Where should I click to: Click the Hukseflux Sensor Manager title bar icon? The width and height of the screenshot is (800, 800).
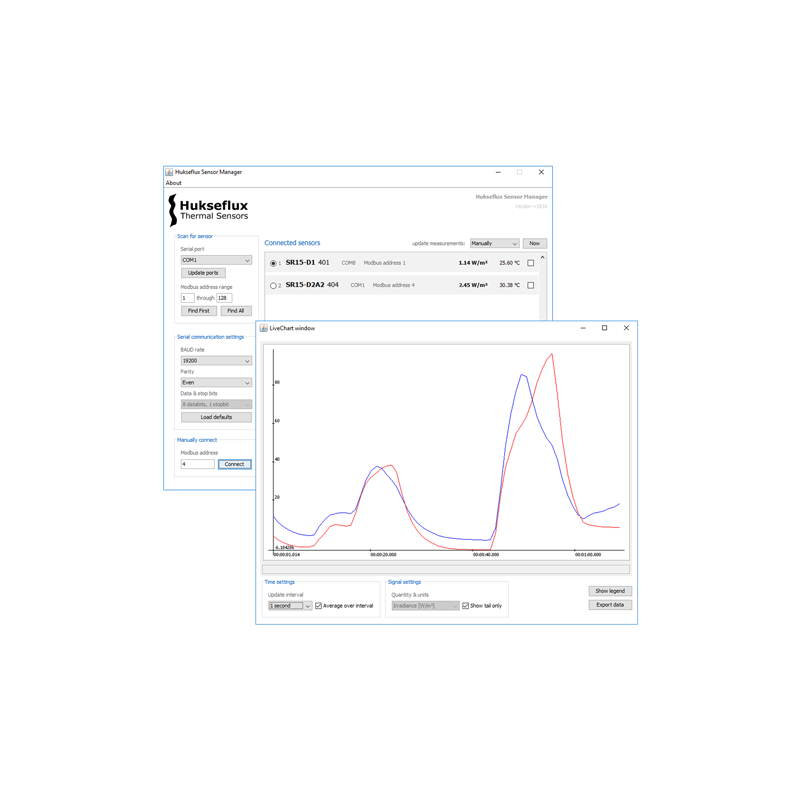[169, 172]
